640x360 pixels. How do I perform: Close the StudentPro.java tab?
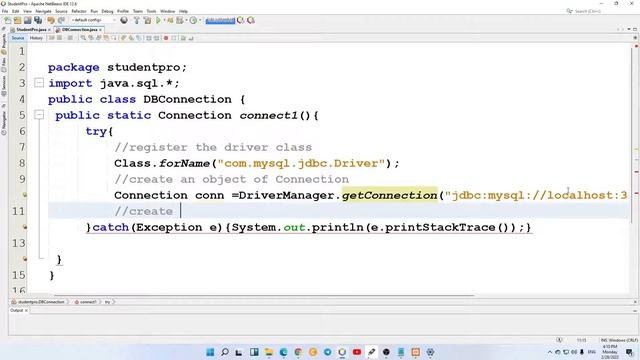click(49, 30)
